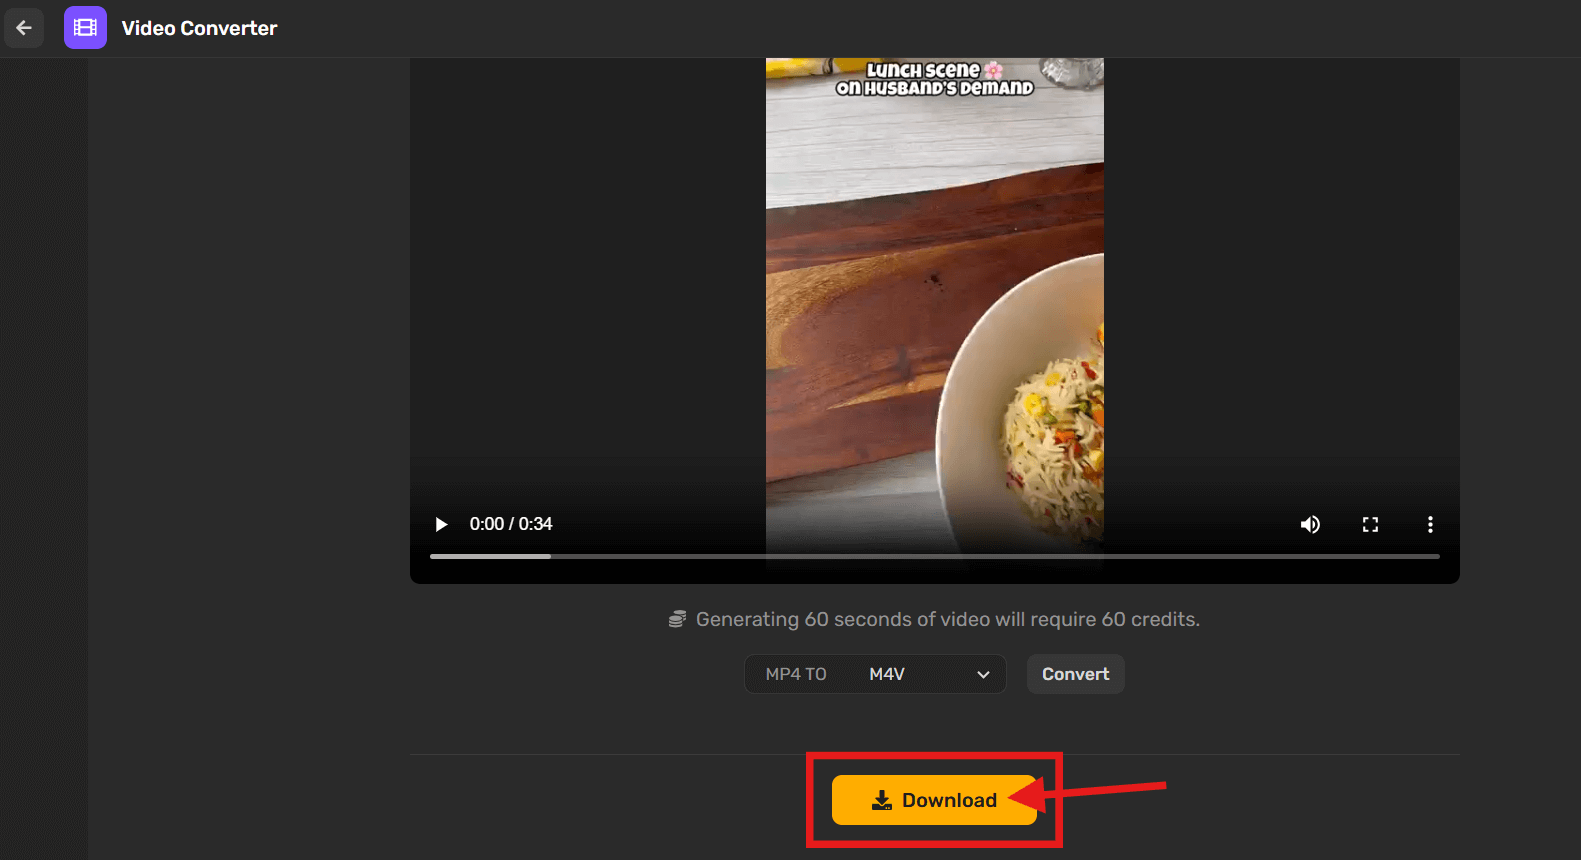Viewport: 1581px width, 860px height.
Task: Download the converted video
Action: pyautogui.click(x=934, y=800)
